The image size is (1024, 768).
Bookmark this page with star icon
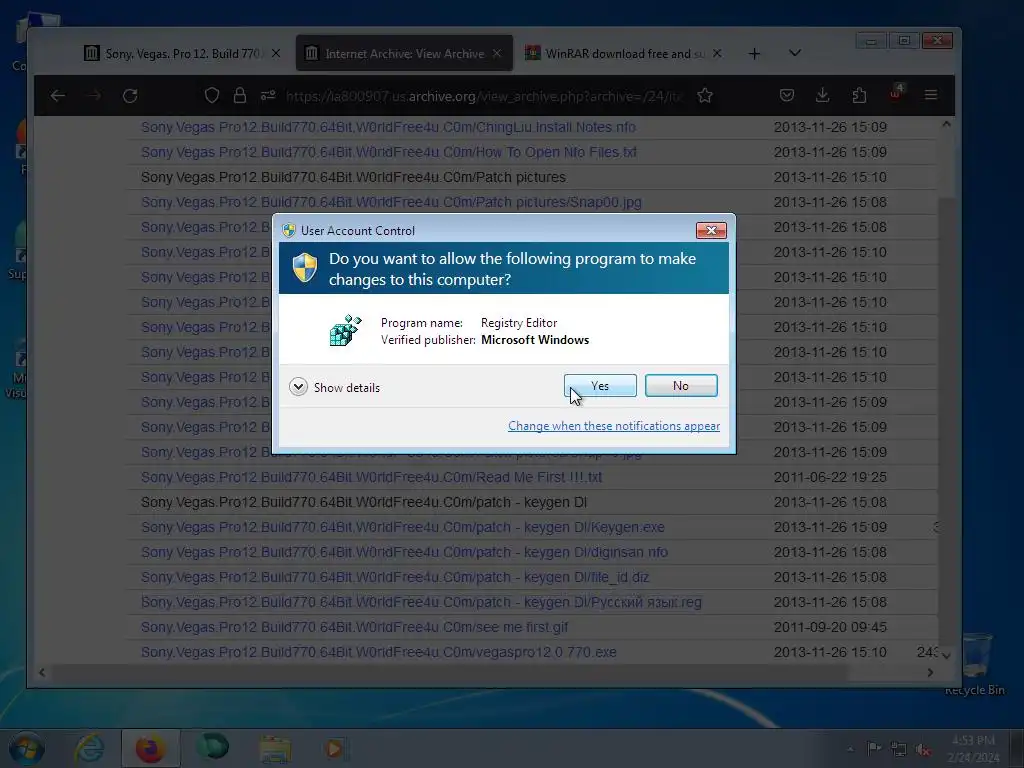click(705, 96)
